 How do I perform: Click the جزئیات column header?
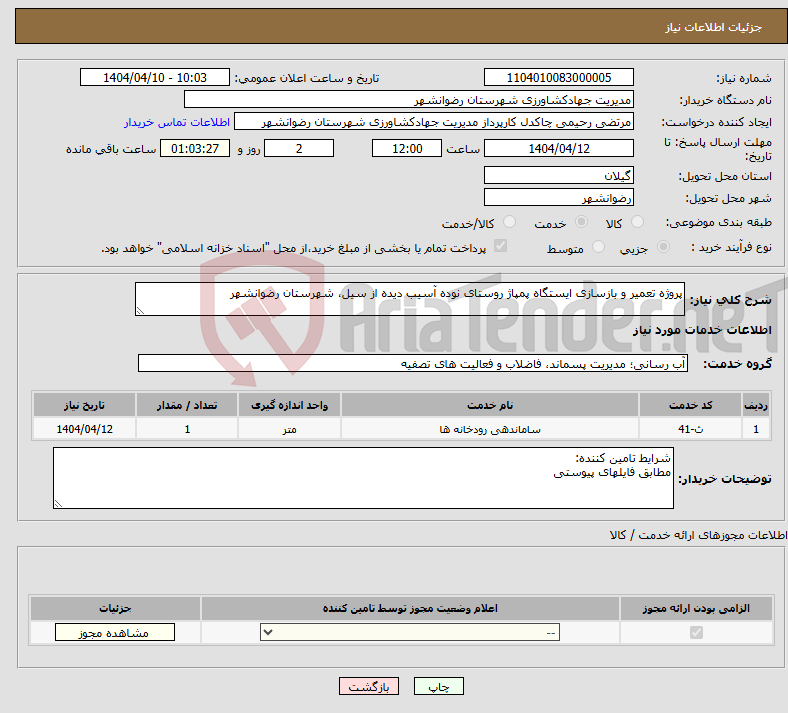pos(115,608)
